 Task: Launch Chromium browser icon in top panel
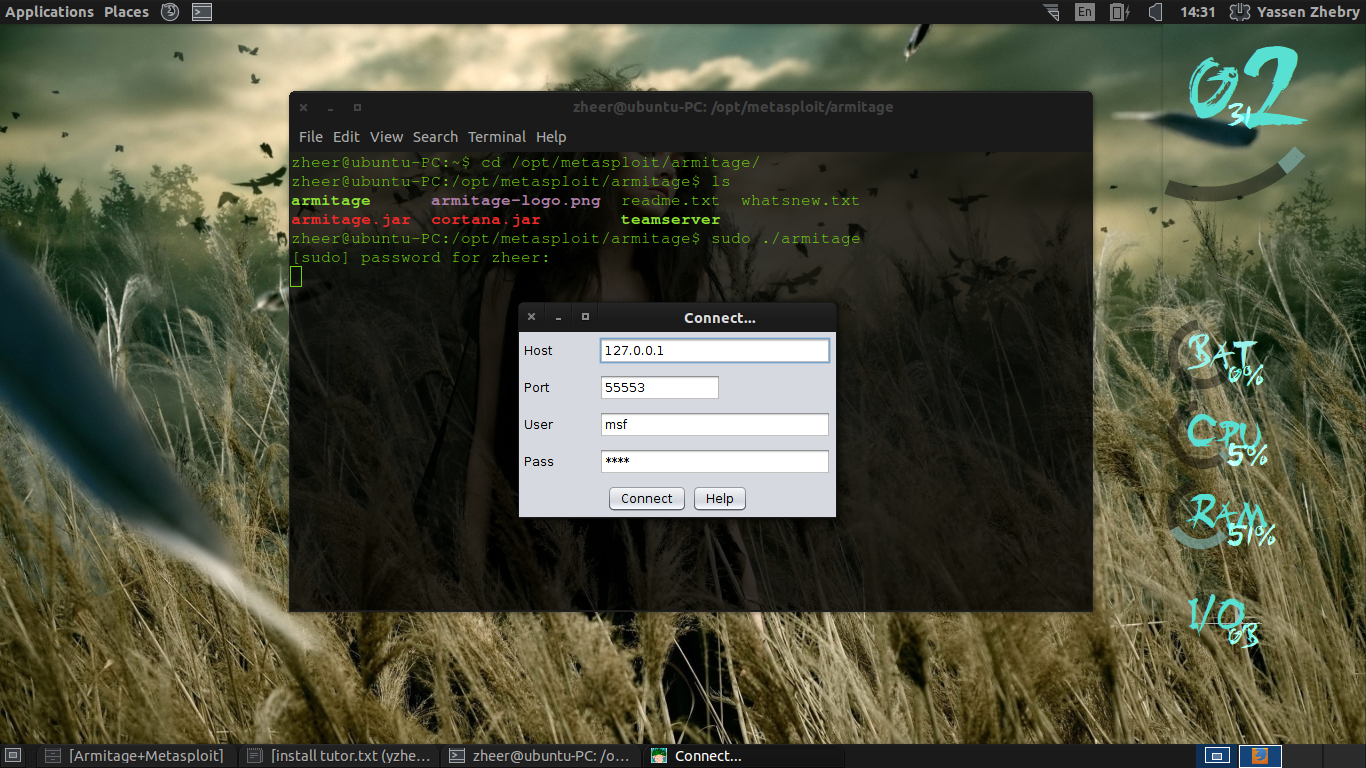pyautogui.click(x=170, y=12)
